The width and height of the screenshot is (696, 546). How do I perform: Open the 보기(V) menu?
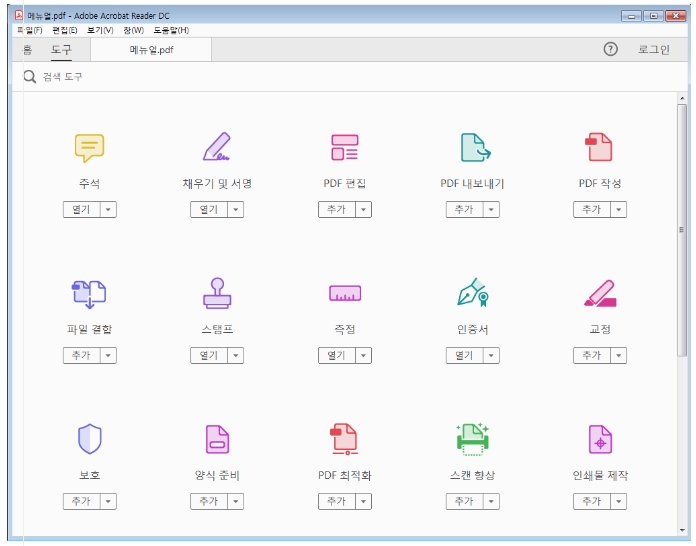[x=100, y=30]
